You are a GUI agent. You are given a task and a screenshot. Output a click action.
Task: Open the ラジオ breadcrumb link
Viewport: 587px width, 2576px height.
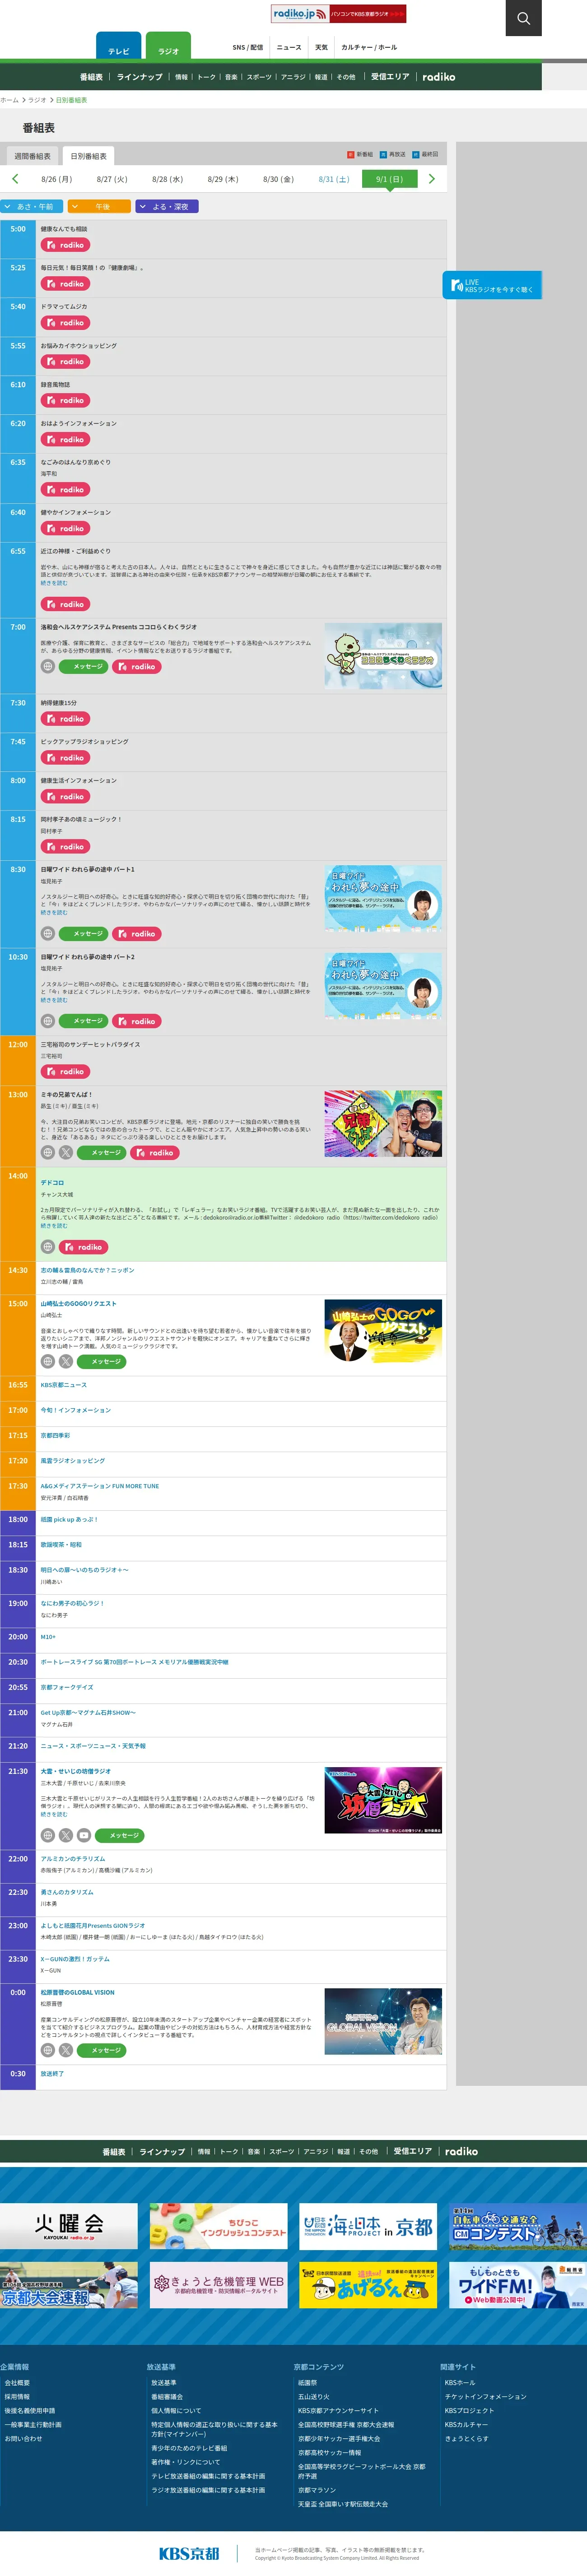37,100
